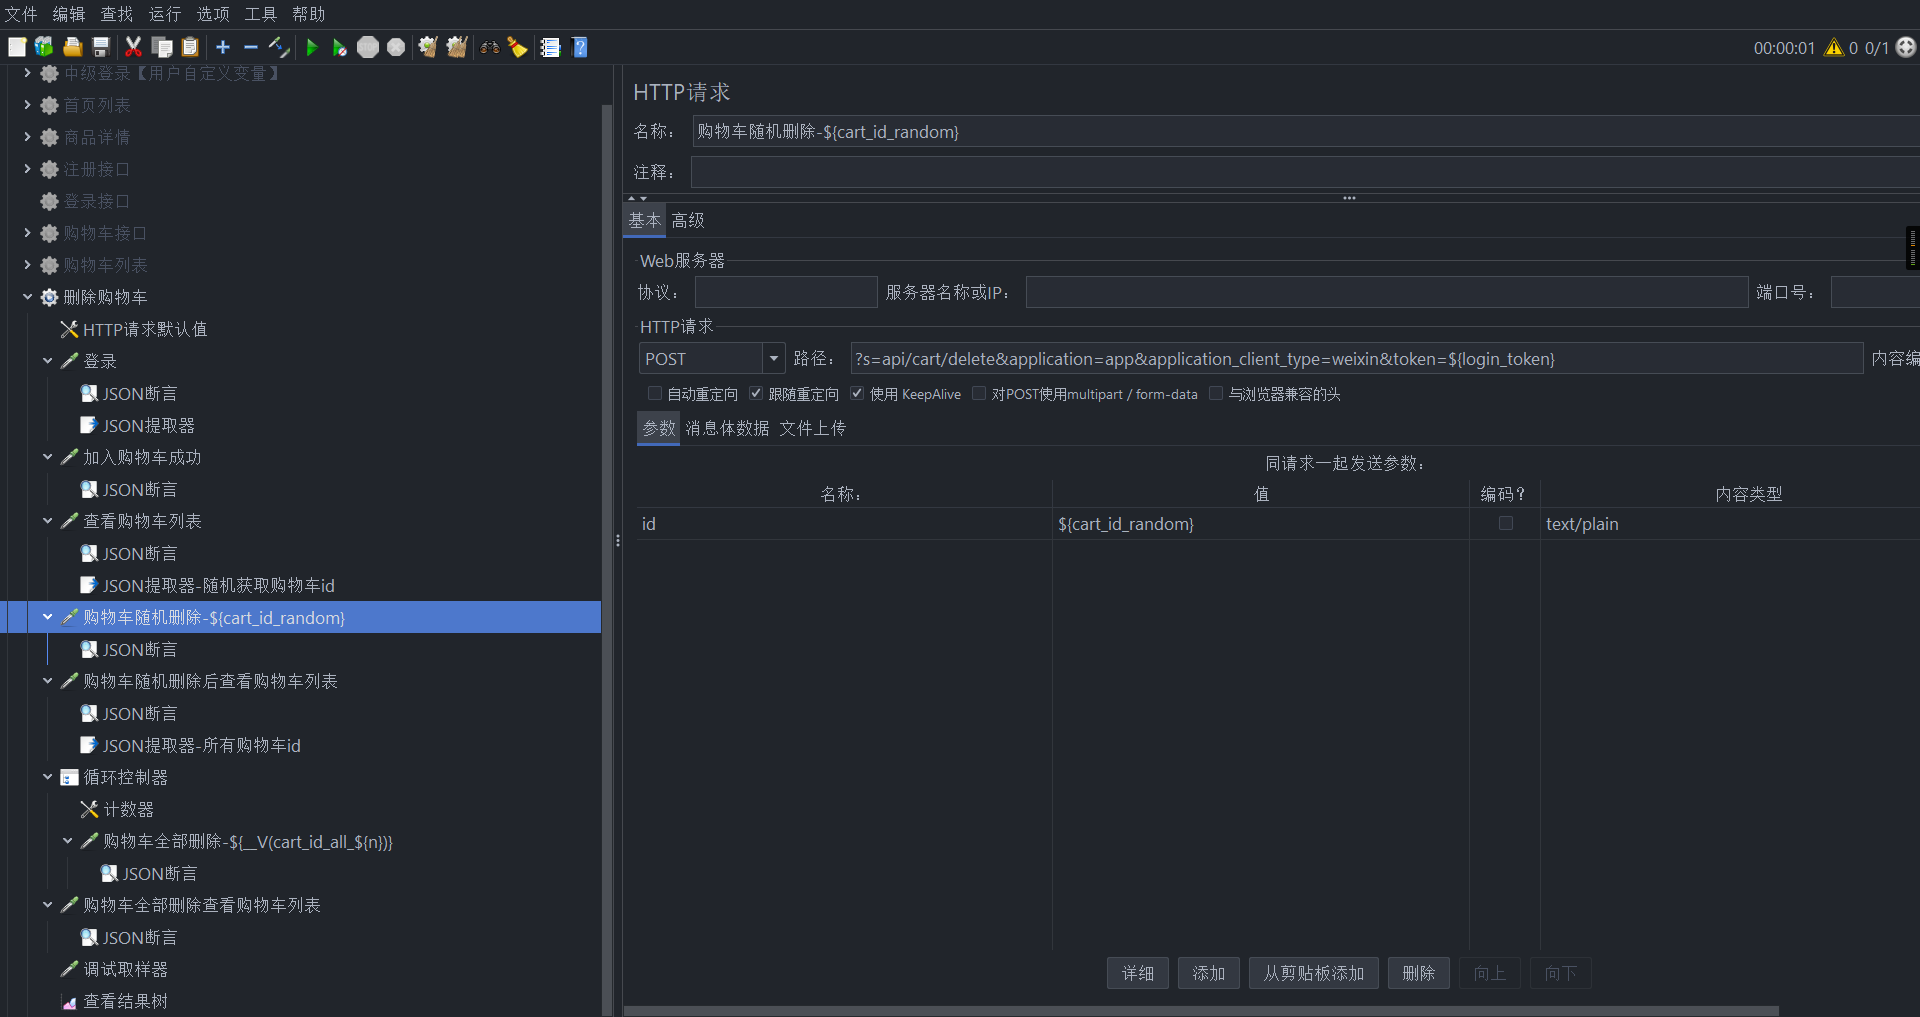This screenshot has width=1920, height=1017.
Task: Click the thread status icon at top-right
Action: coord(1906,47)
